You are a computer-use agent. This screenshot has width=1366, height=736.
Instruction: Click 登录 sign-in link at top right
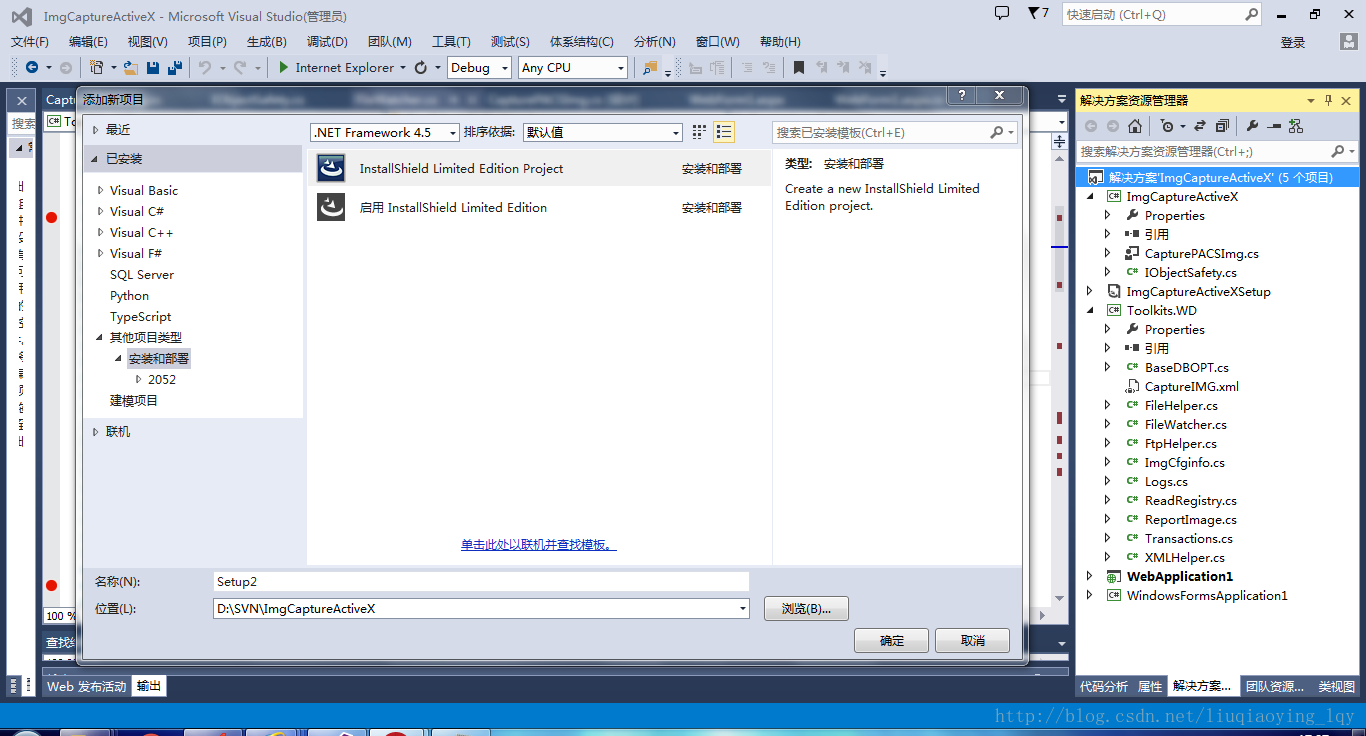(1293, 42)
